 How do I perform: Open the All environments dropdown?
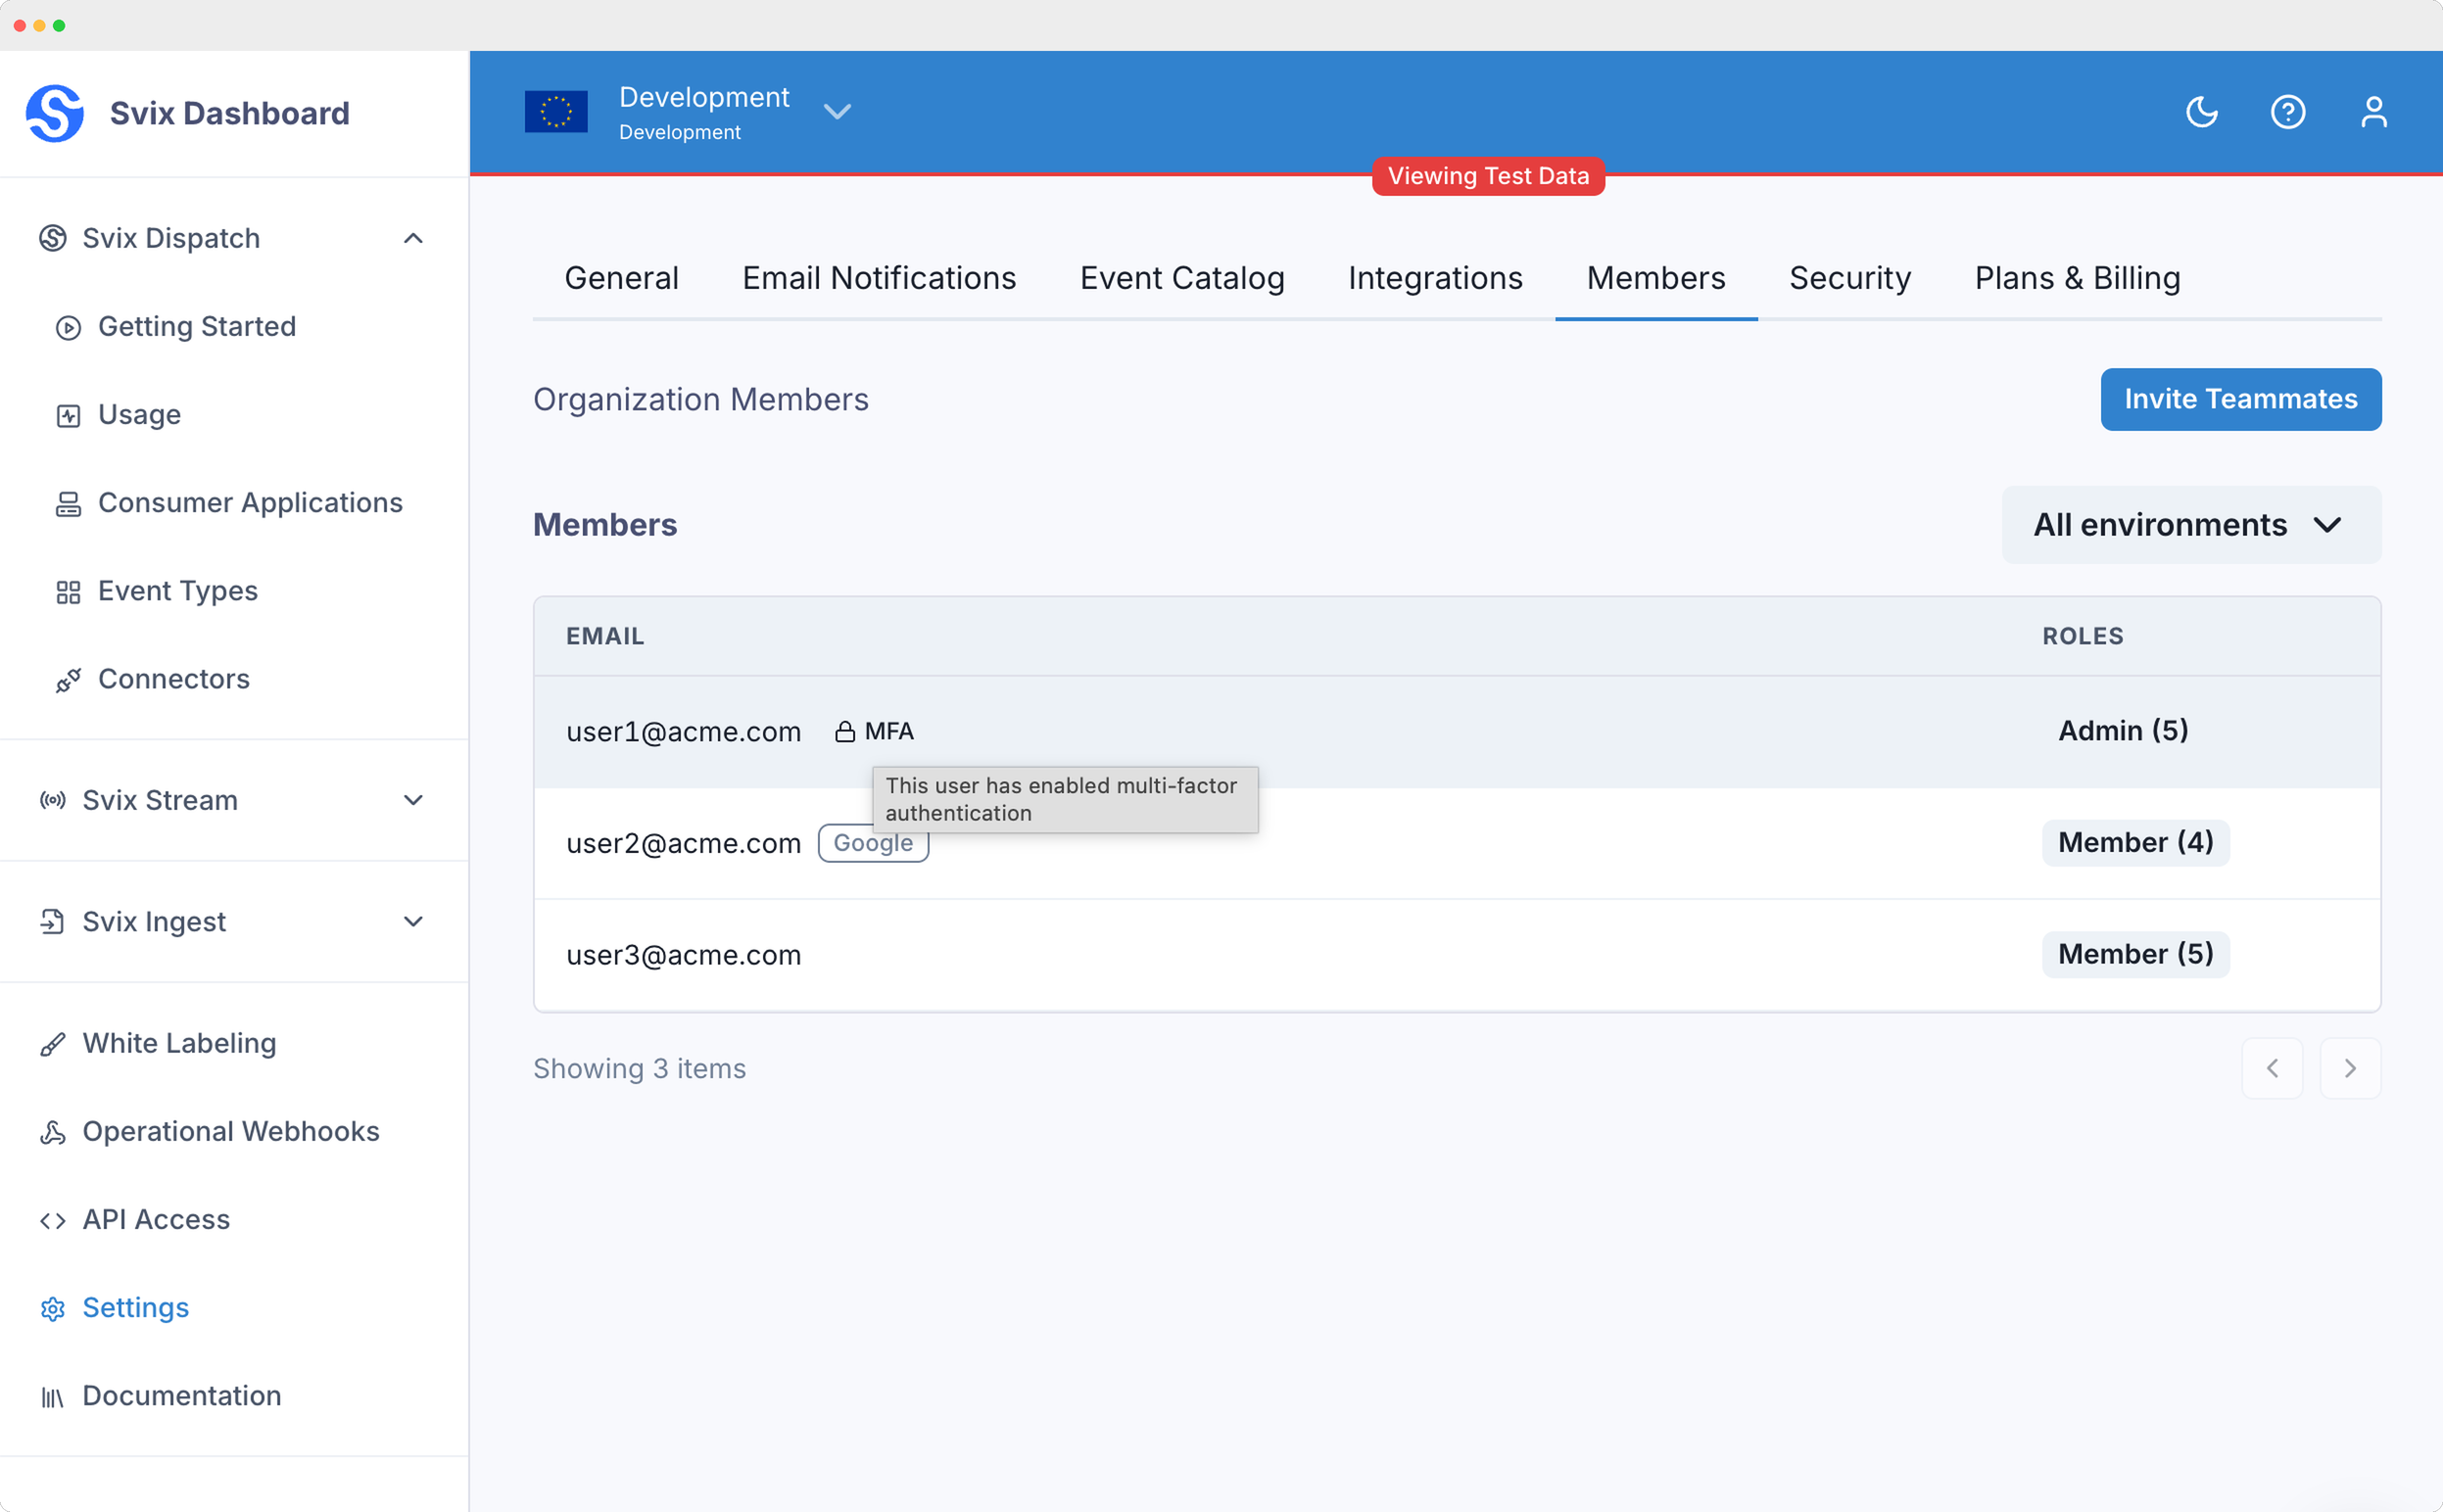click(2189, 524)
